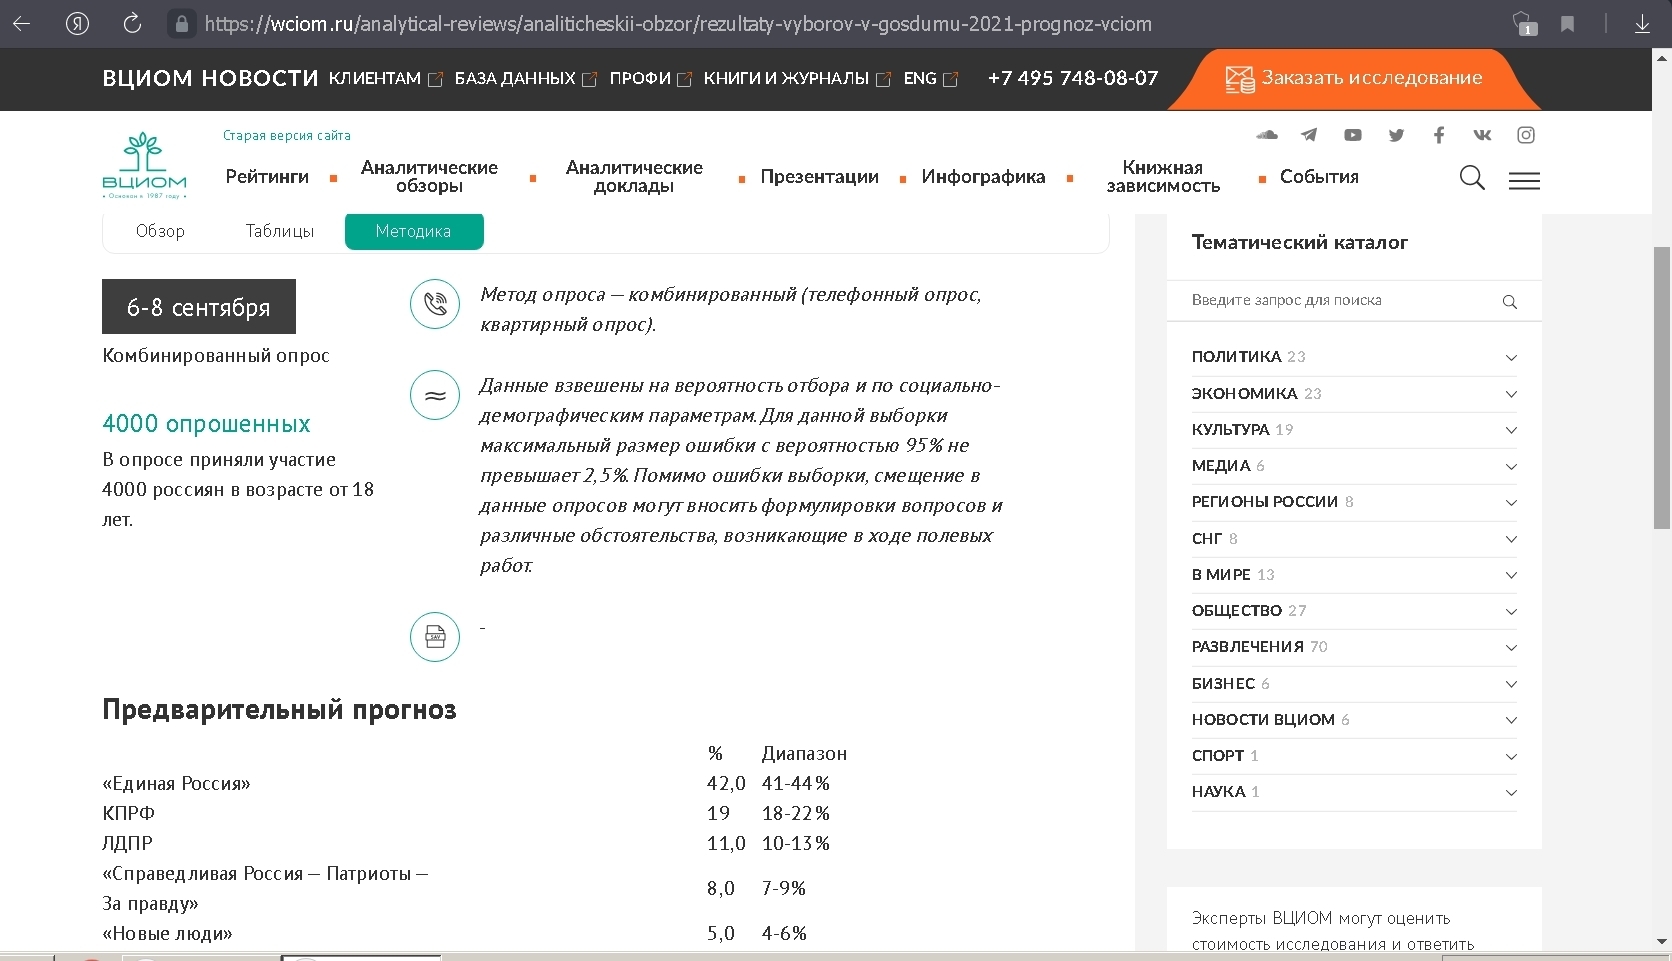Click the SoundCloud icon
This screenshot has width=1672, height=961.
1267,135
